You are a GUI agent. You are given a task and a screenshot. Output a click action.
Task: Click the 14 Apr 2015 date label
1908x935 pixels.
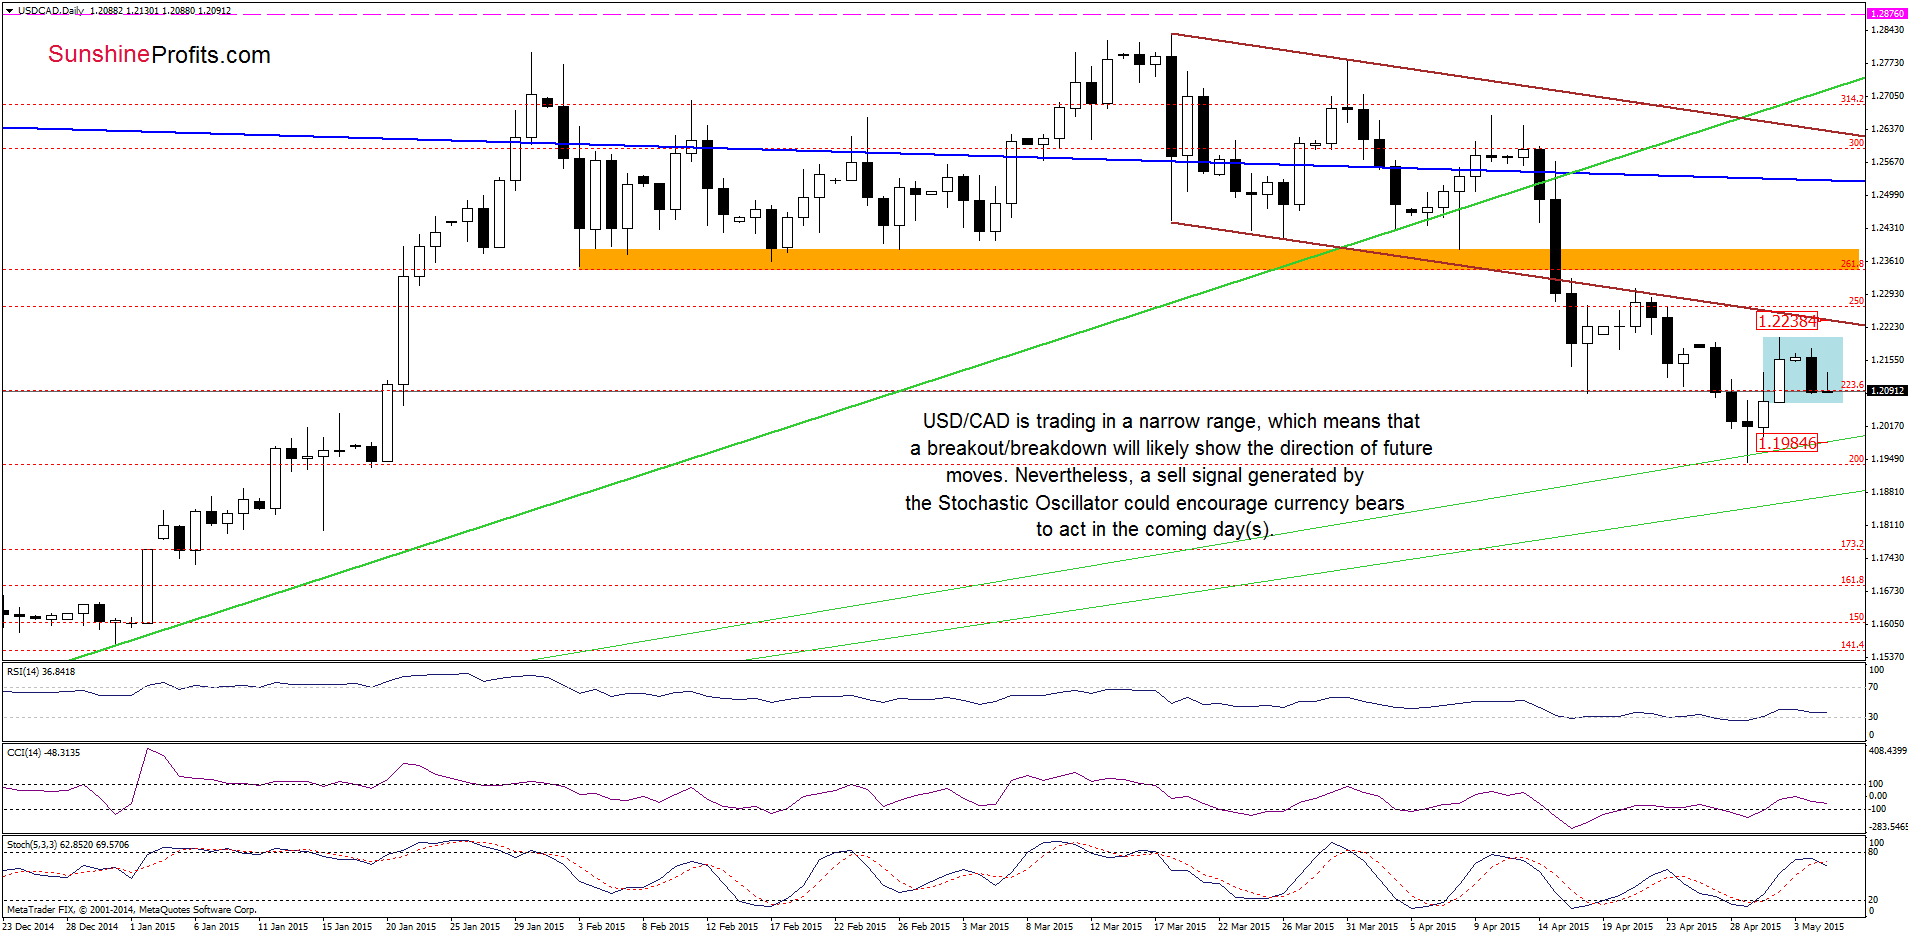pyautogui.click(x=1563, y=927)
